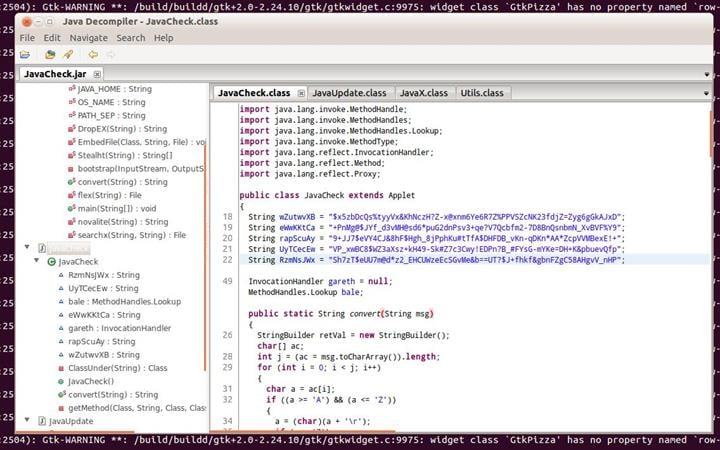Click the Open File folder icon in toolbar
The image size is (720, 450).
coord(25,54)
